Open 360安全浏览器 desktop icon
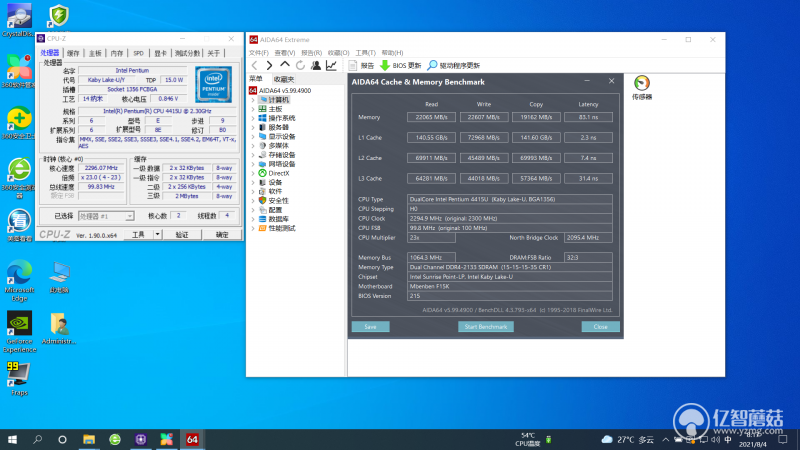The height and width of the screenshot is (450, 800). point(18,178)
